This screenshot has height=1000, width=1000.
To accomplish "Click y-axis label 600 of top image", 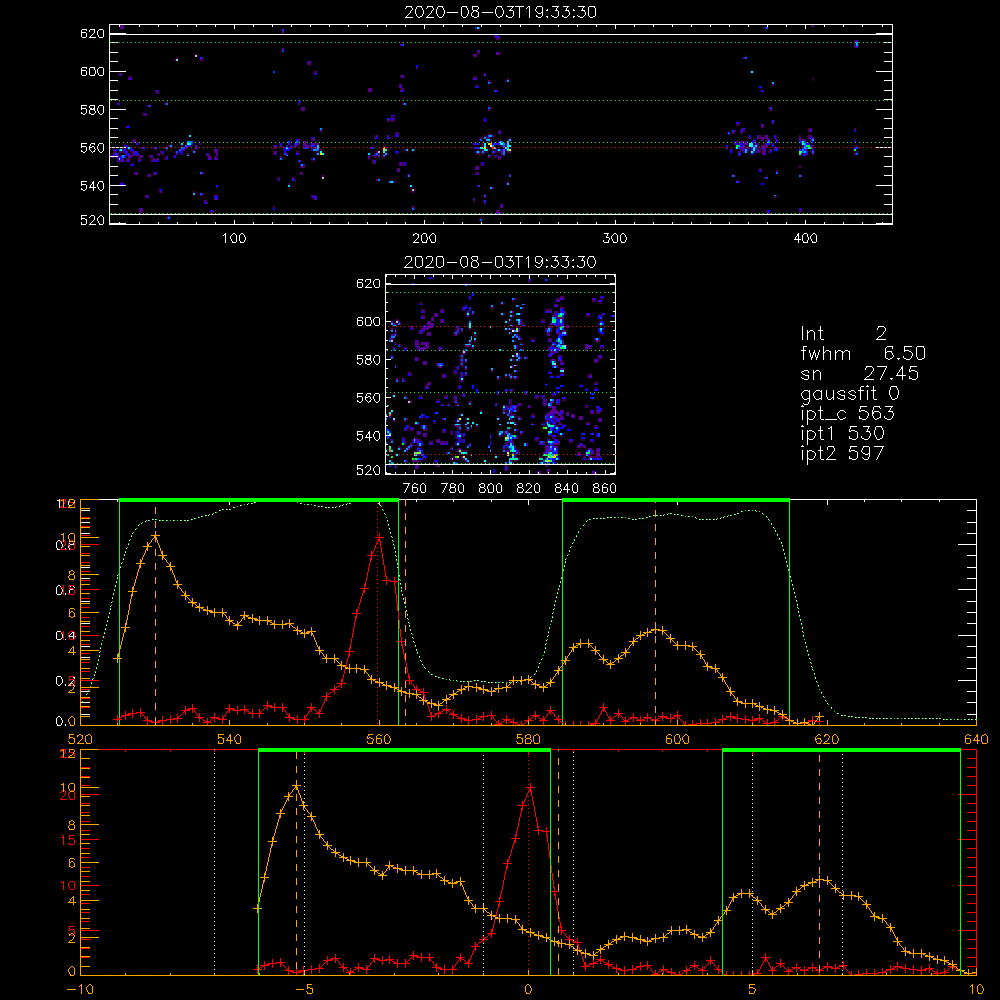I will point(92,71).
